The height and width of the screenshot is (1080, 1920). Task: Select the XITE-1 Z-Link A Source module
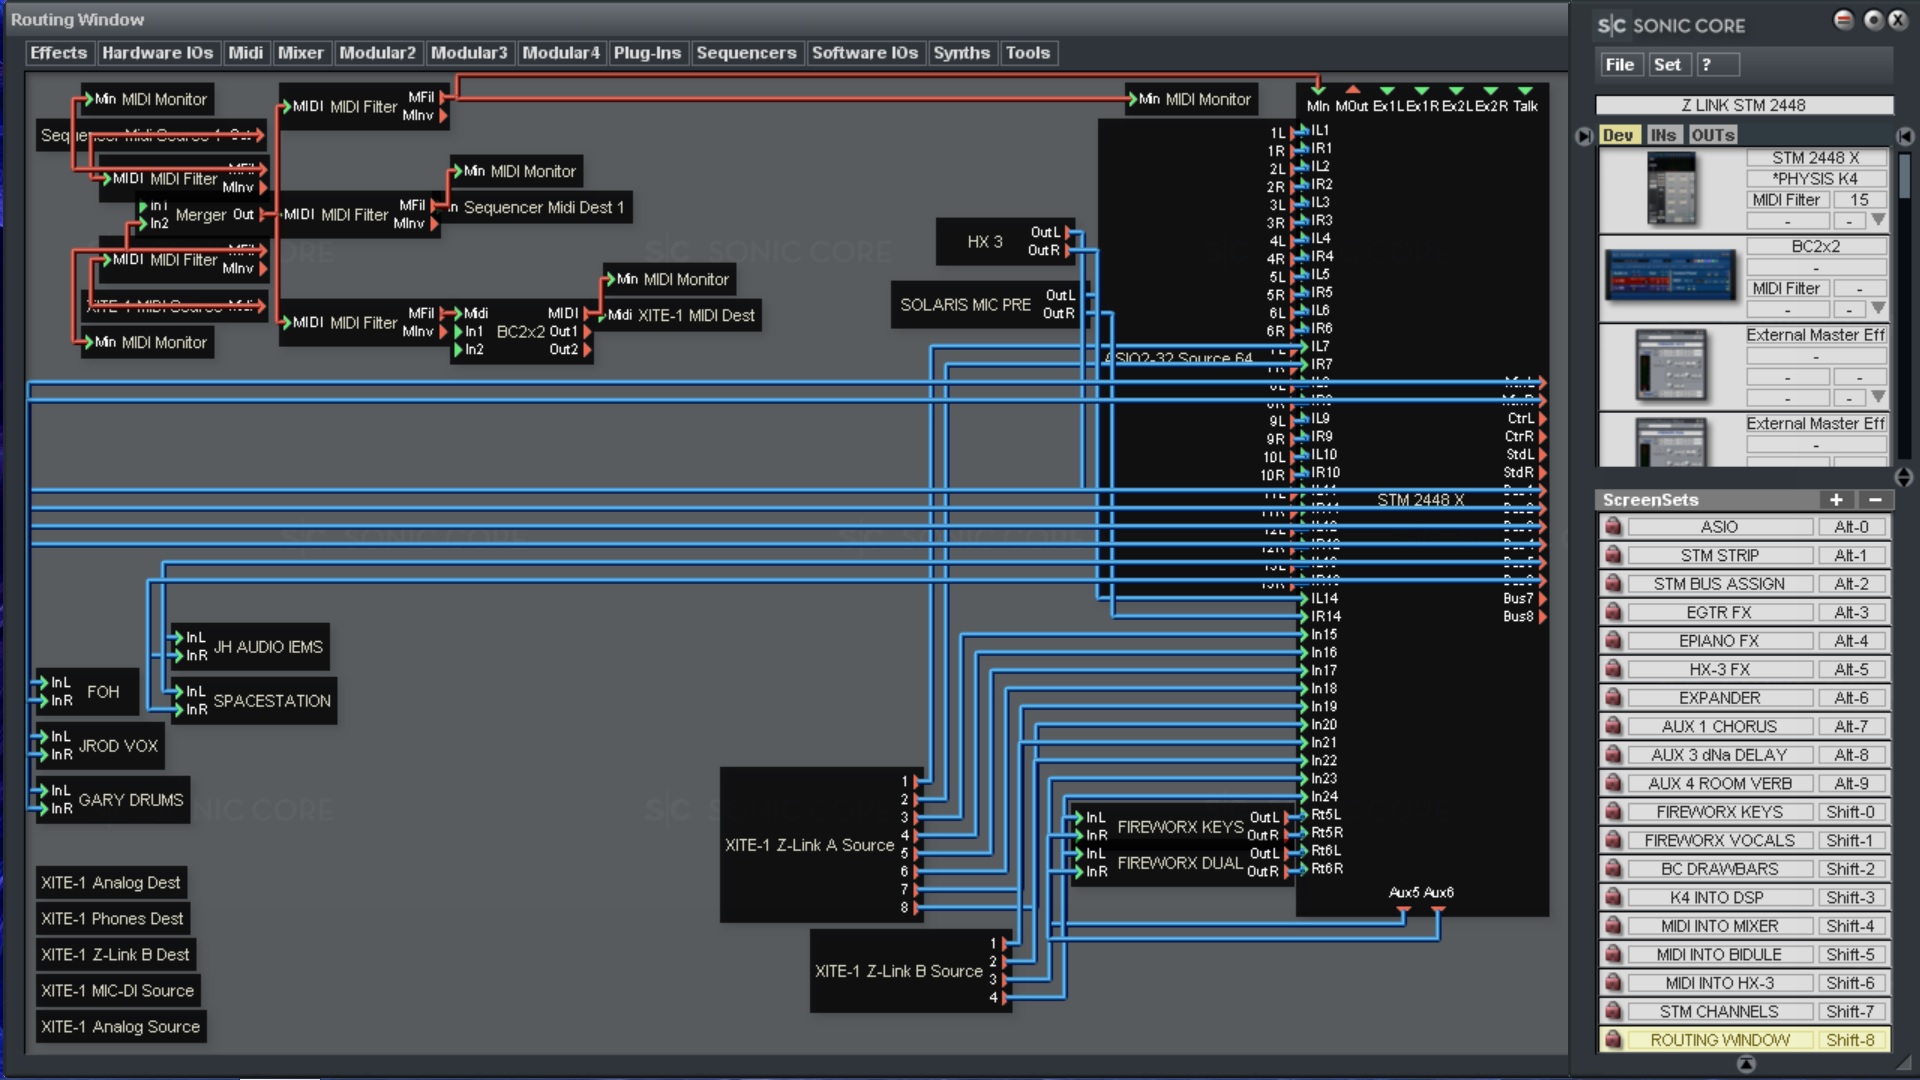click(820, 845)
